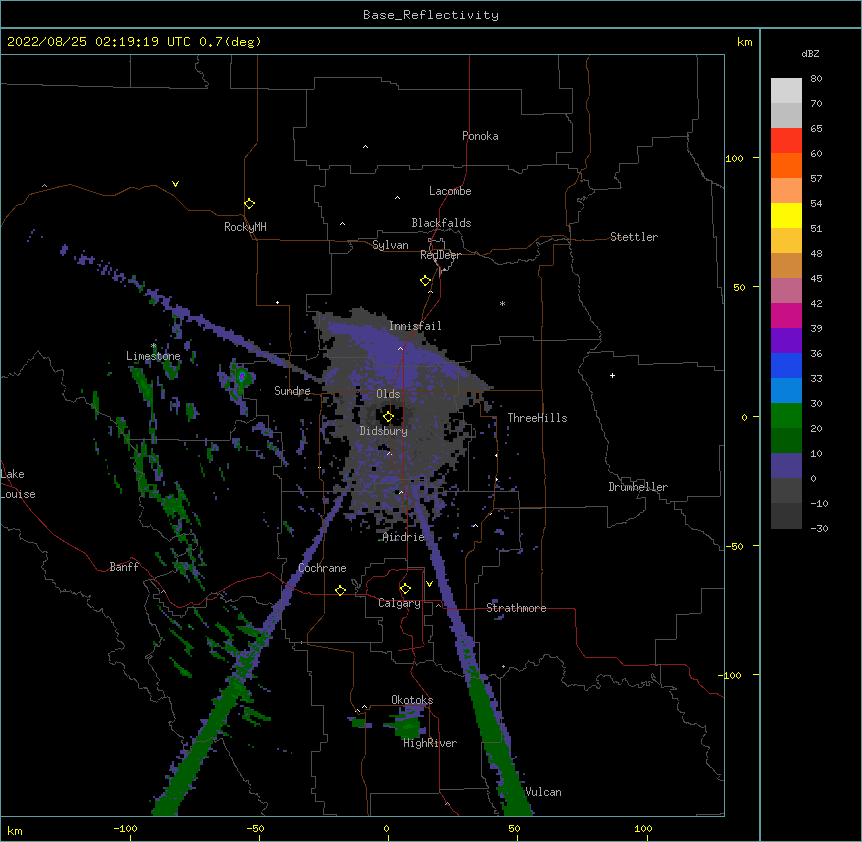Click the Airdrie label
862x842 pixels.
403,537
